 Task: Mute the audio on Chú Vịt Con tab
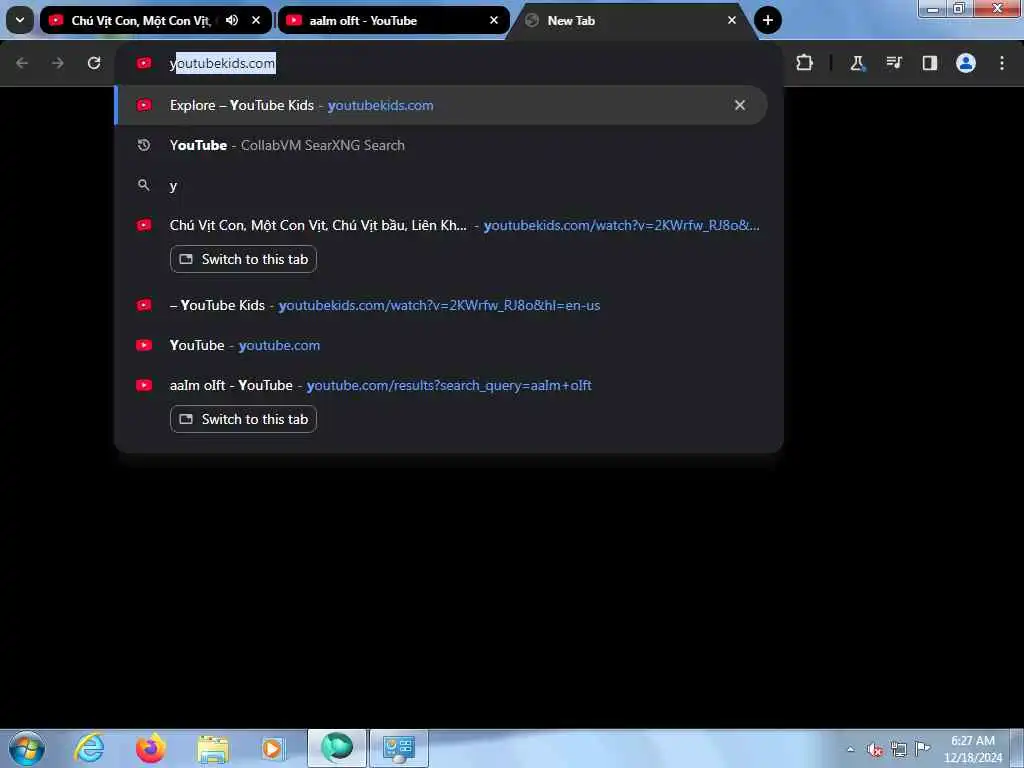pos(232,20)
